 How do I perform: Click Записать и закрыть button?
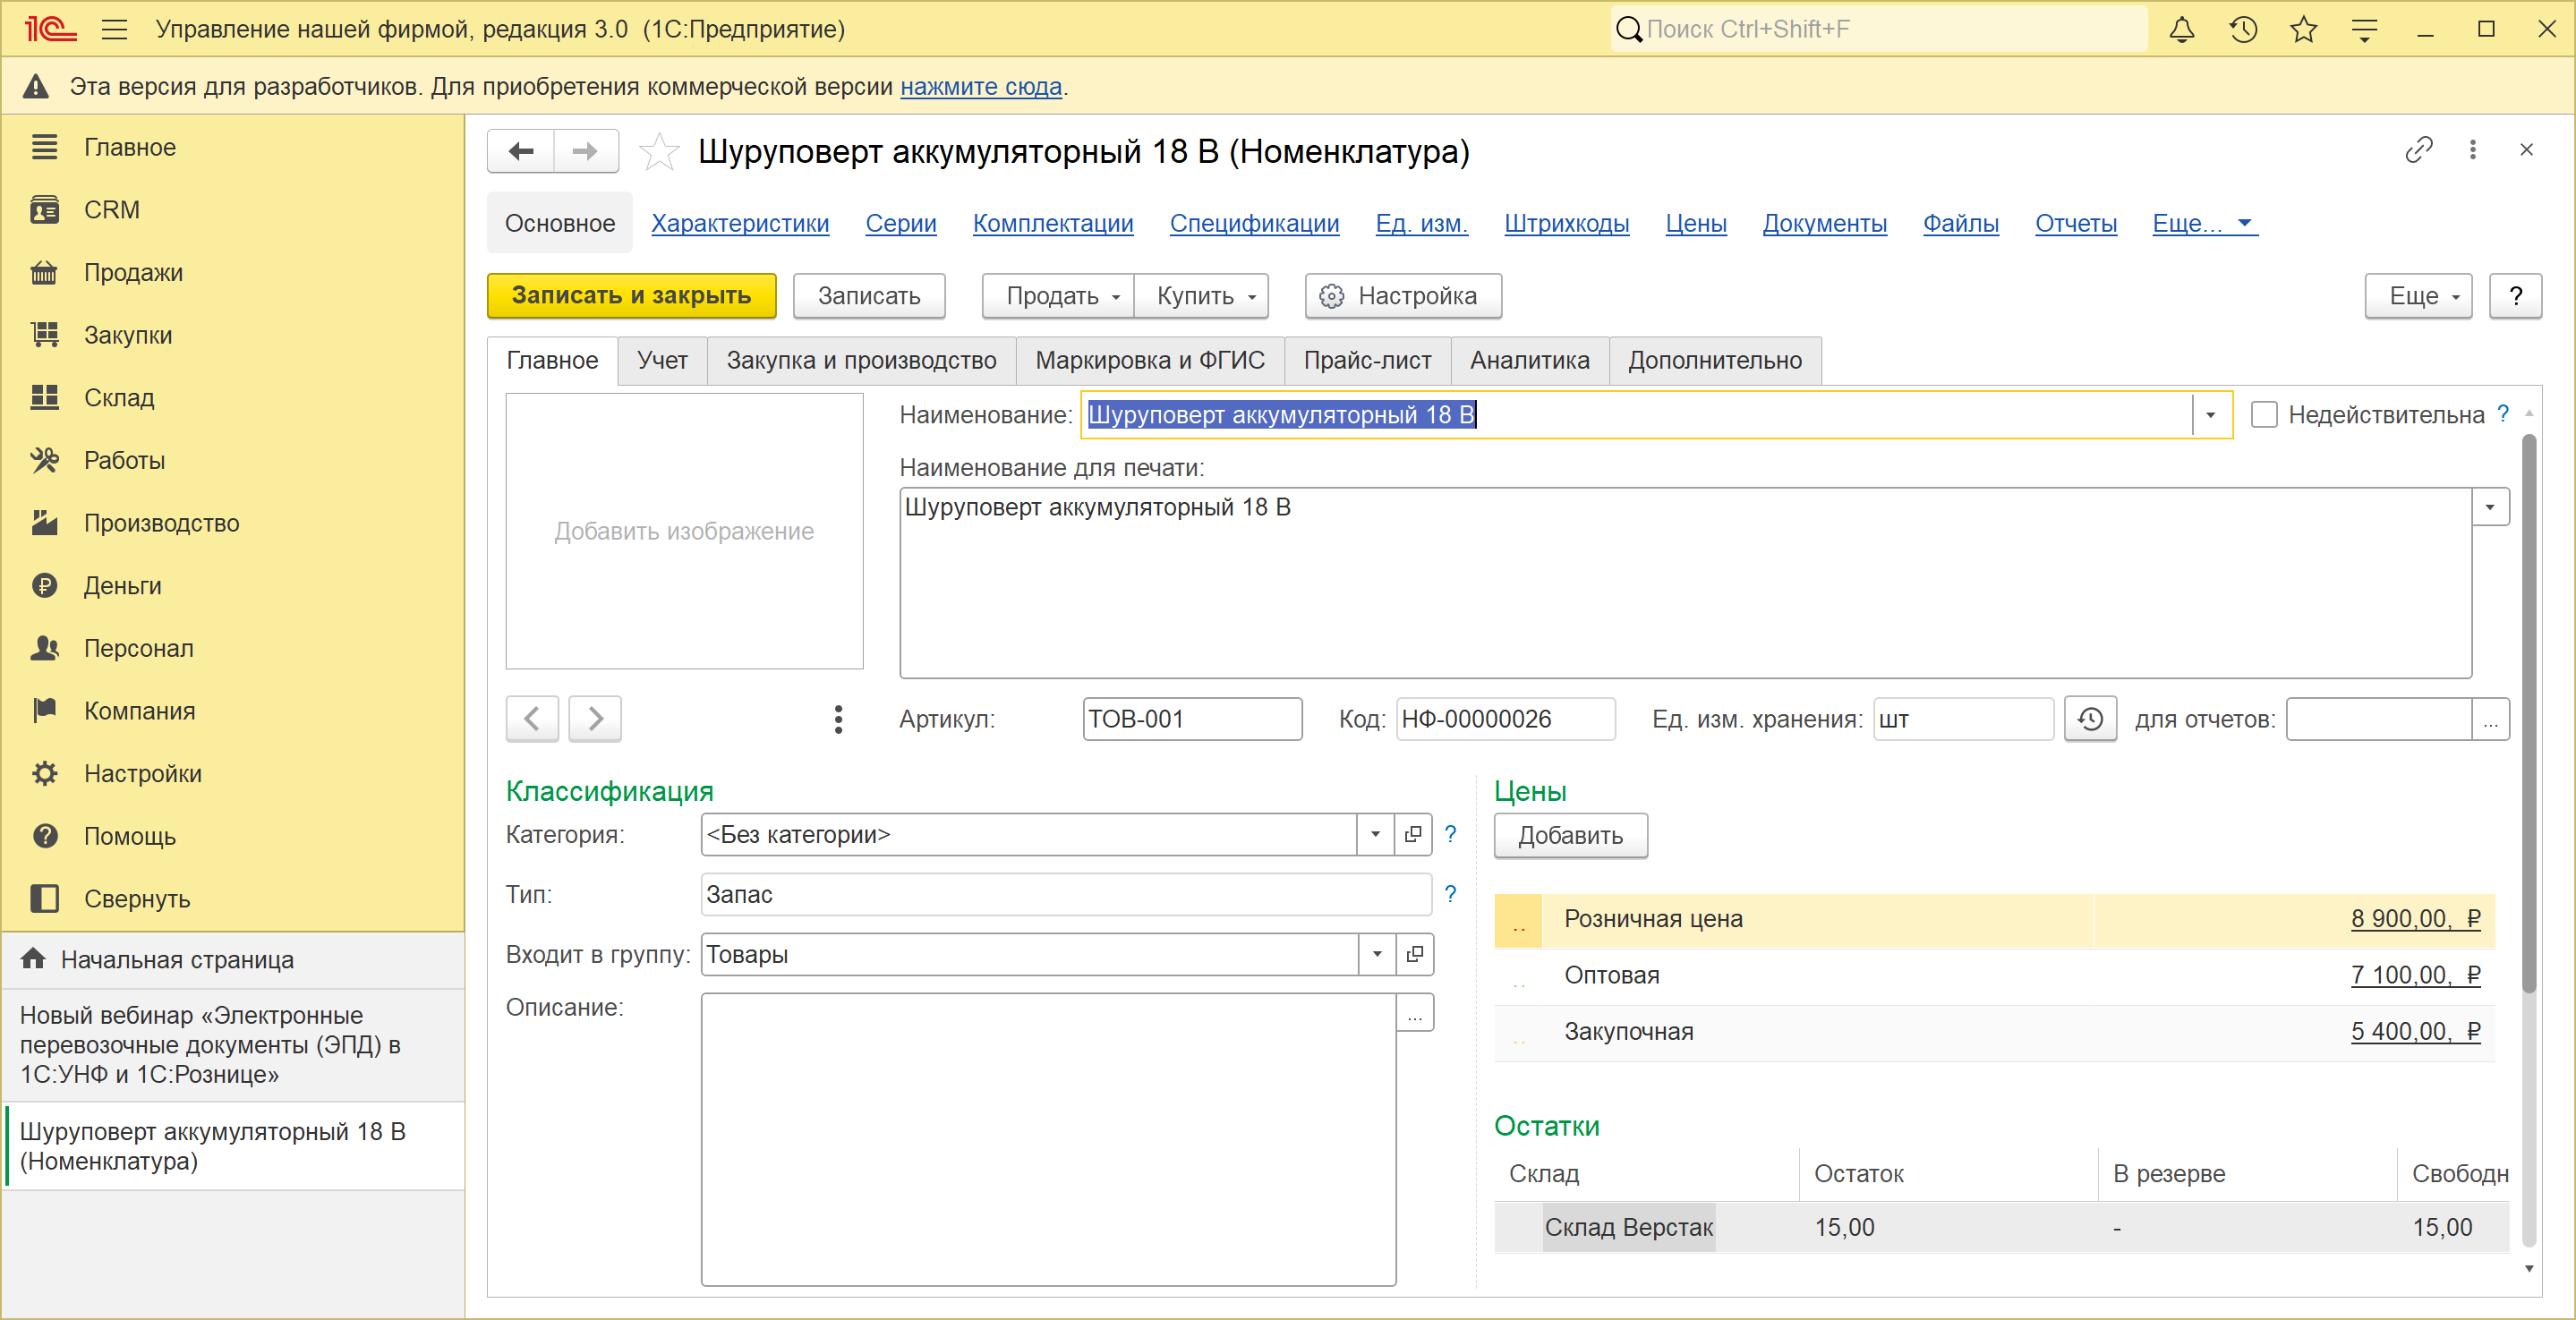pyautogui.click(x=631, y=296)
